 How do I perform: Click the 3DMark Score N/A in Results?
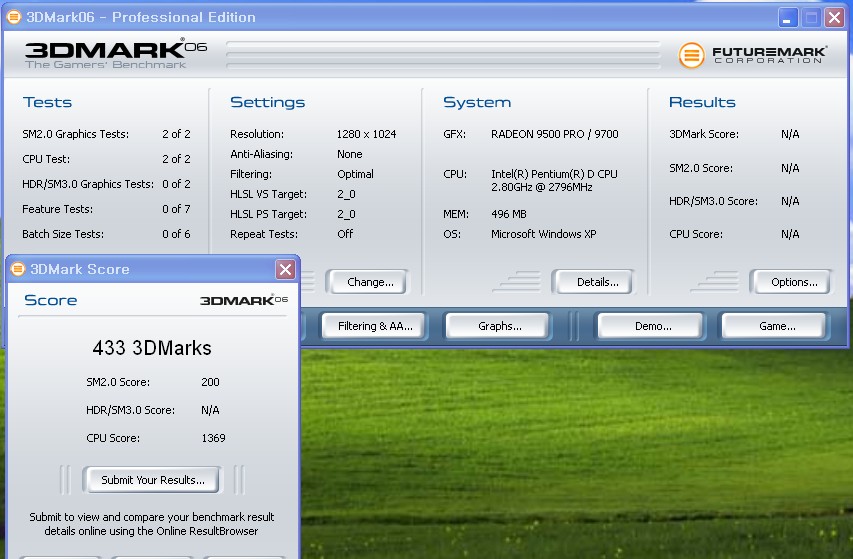[790, 134]
